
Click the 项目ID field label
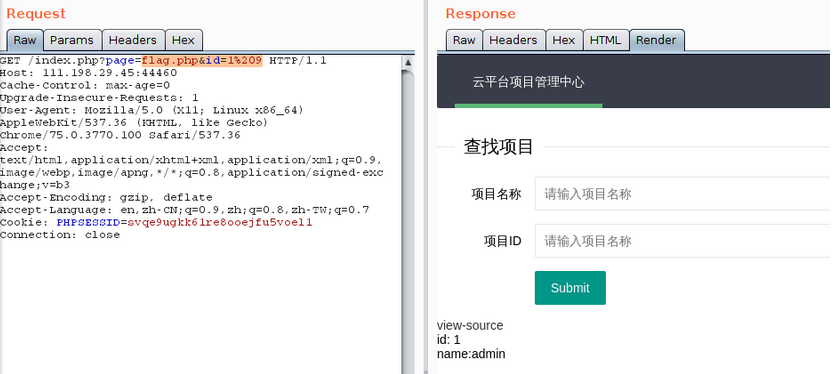coord(503,241)
